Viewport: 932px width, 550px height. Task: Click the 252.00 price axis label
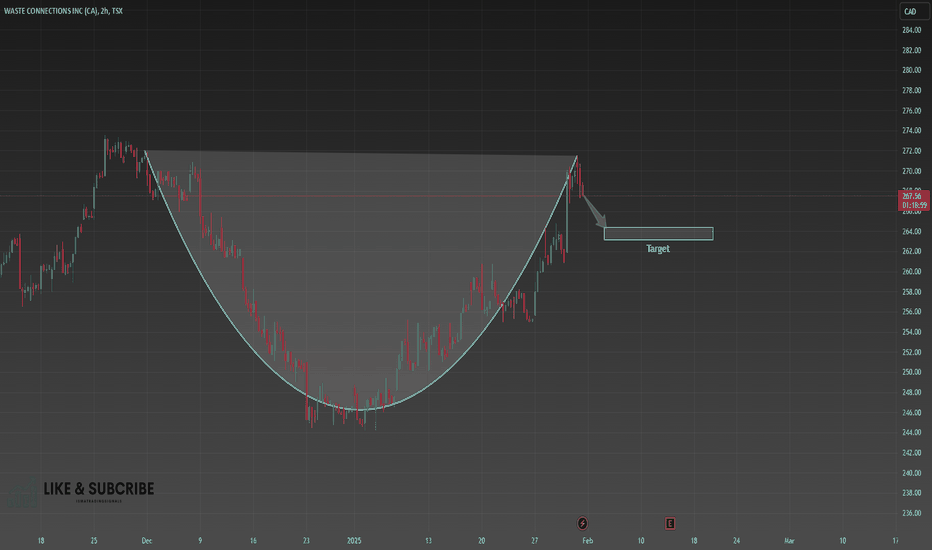pyautogui.click(x=911, y=352)
